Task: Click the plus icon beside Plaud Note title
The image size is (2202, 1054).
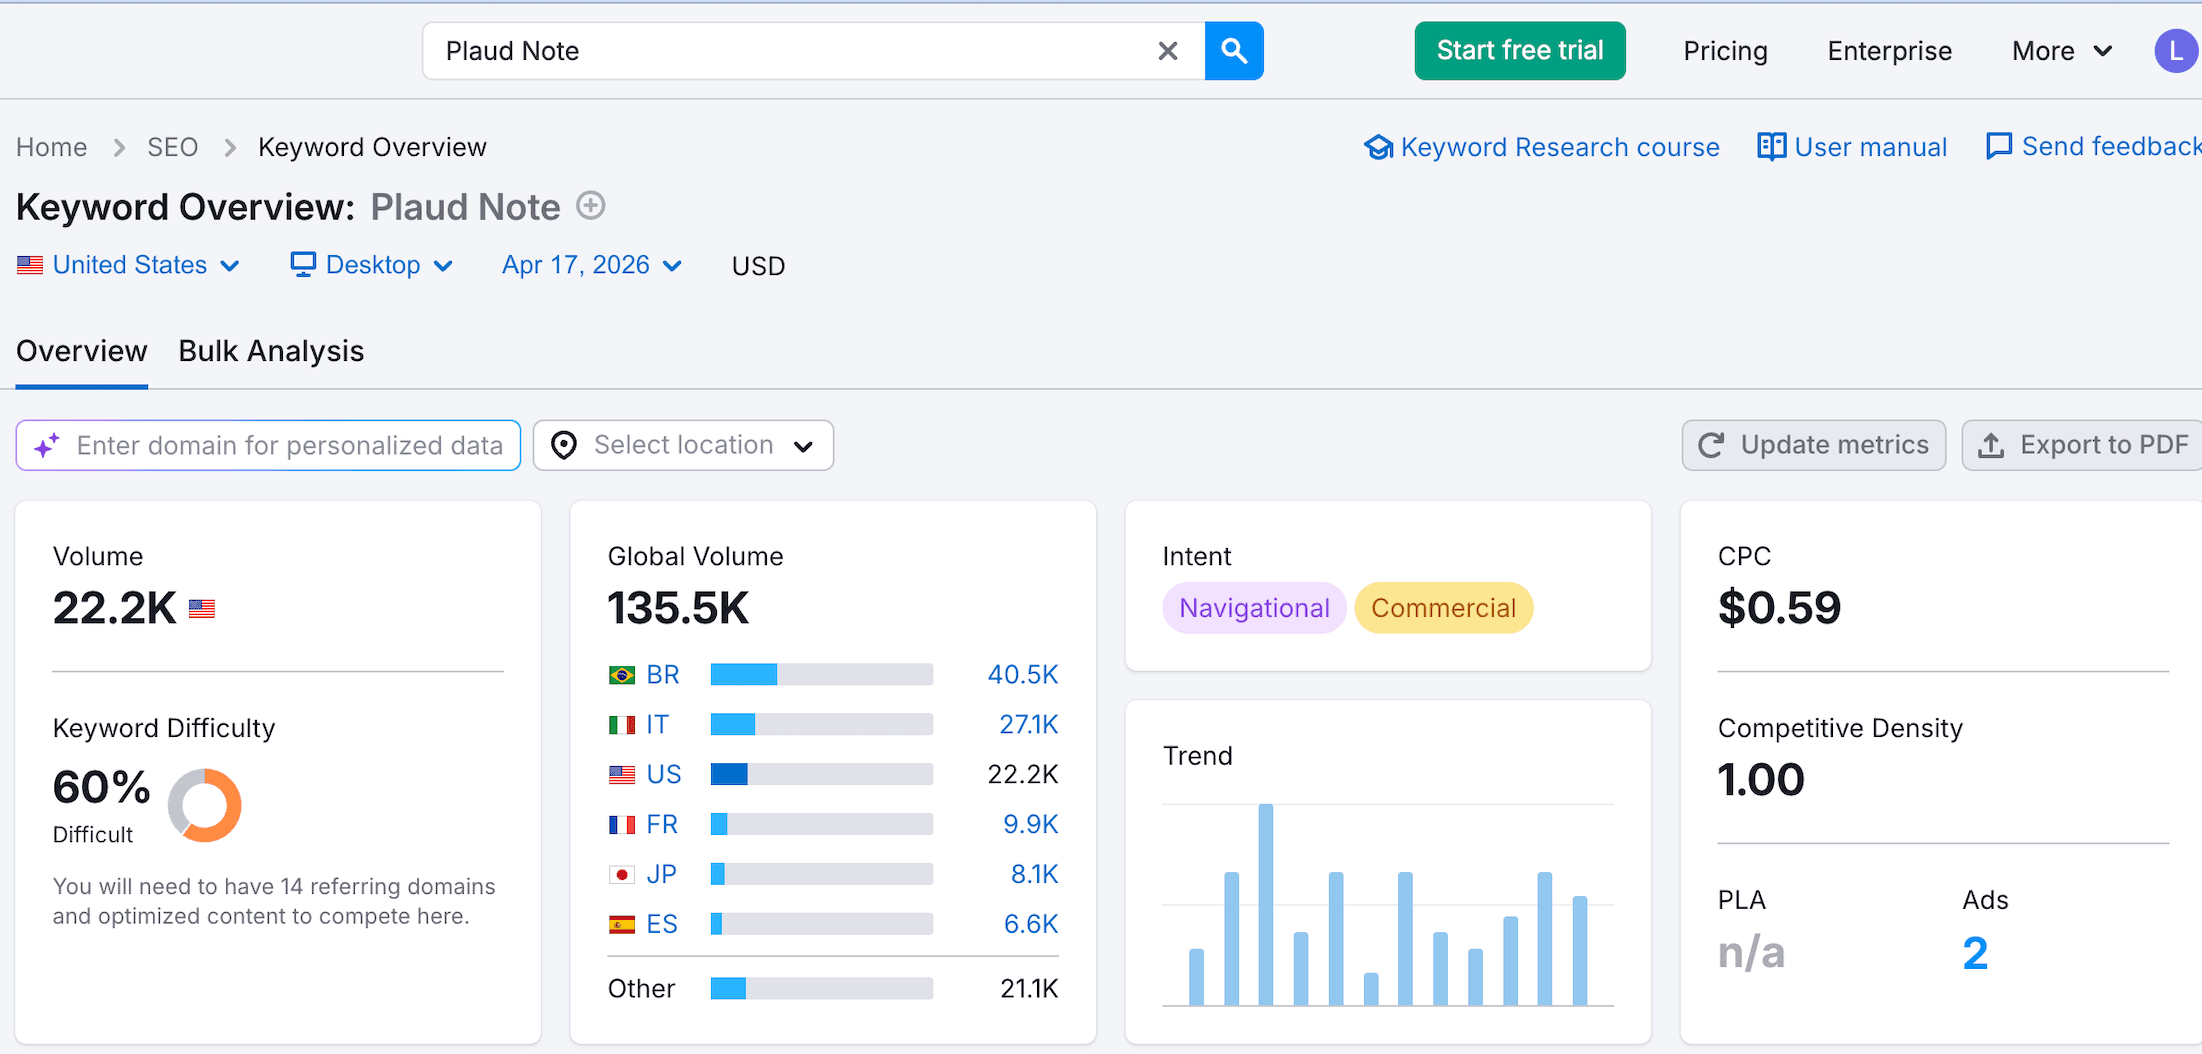Action: point(591,206)
